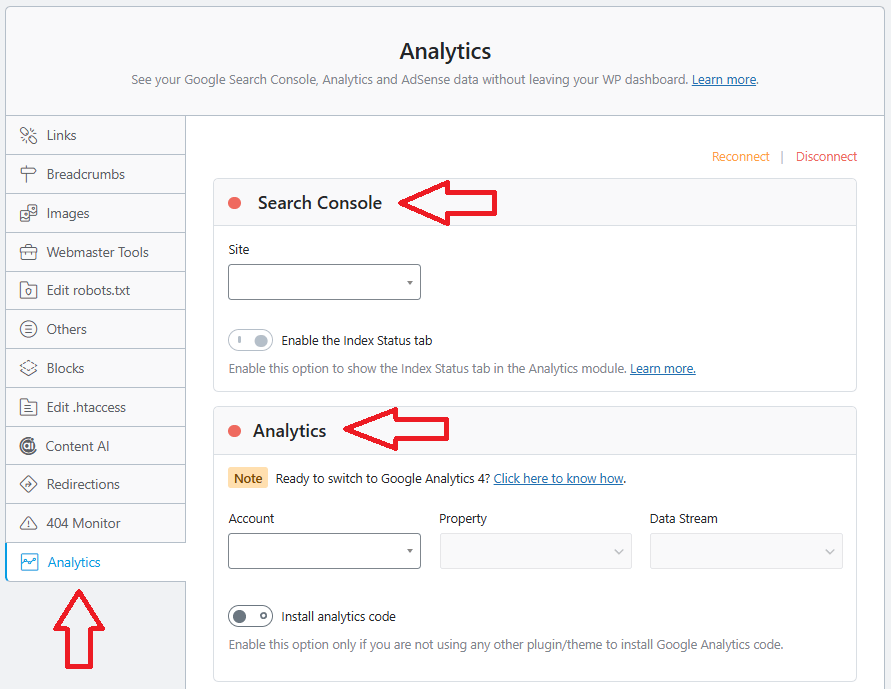891x689 pixels.
Task: Click the Redirections diamond icon
Action: click(28, 484)
